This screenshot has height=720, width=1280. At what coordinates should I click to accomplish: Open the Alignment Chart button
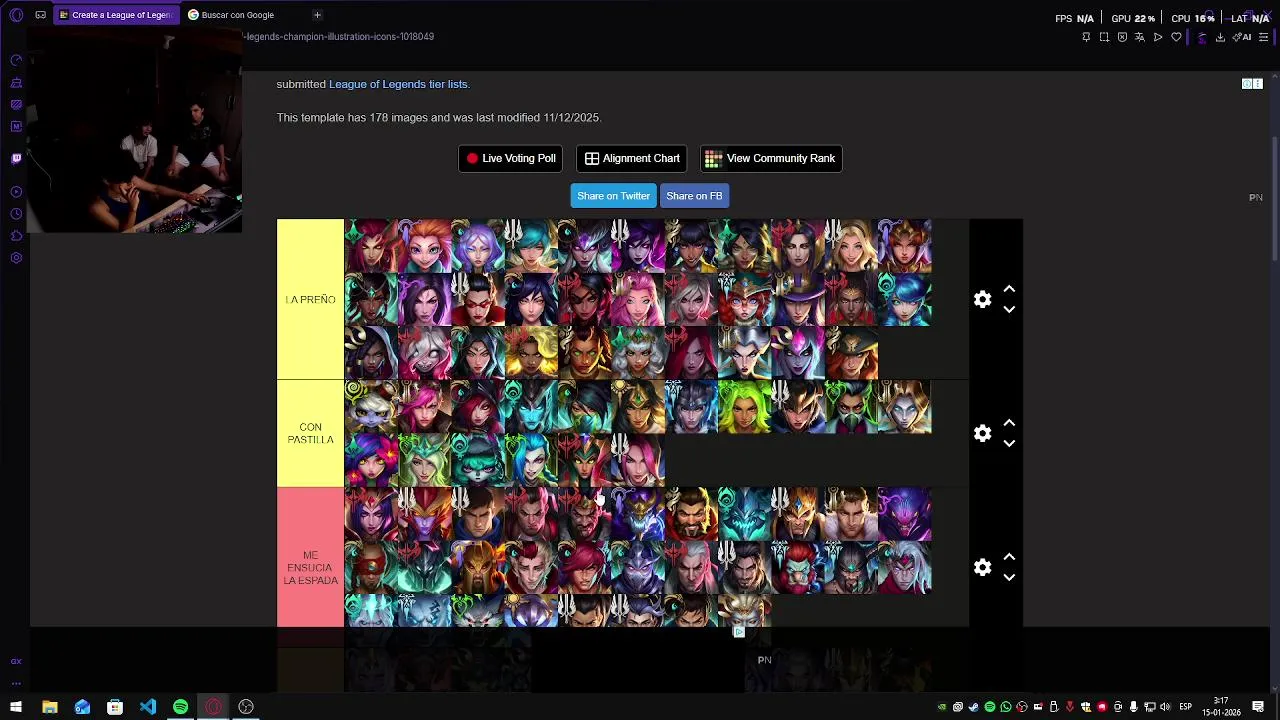coord(631,158)
